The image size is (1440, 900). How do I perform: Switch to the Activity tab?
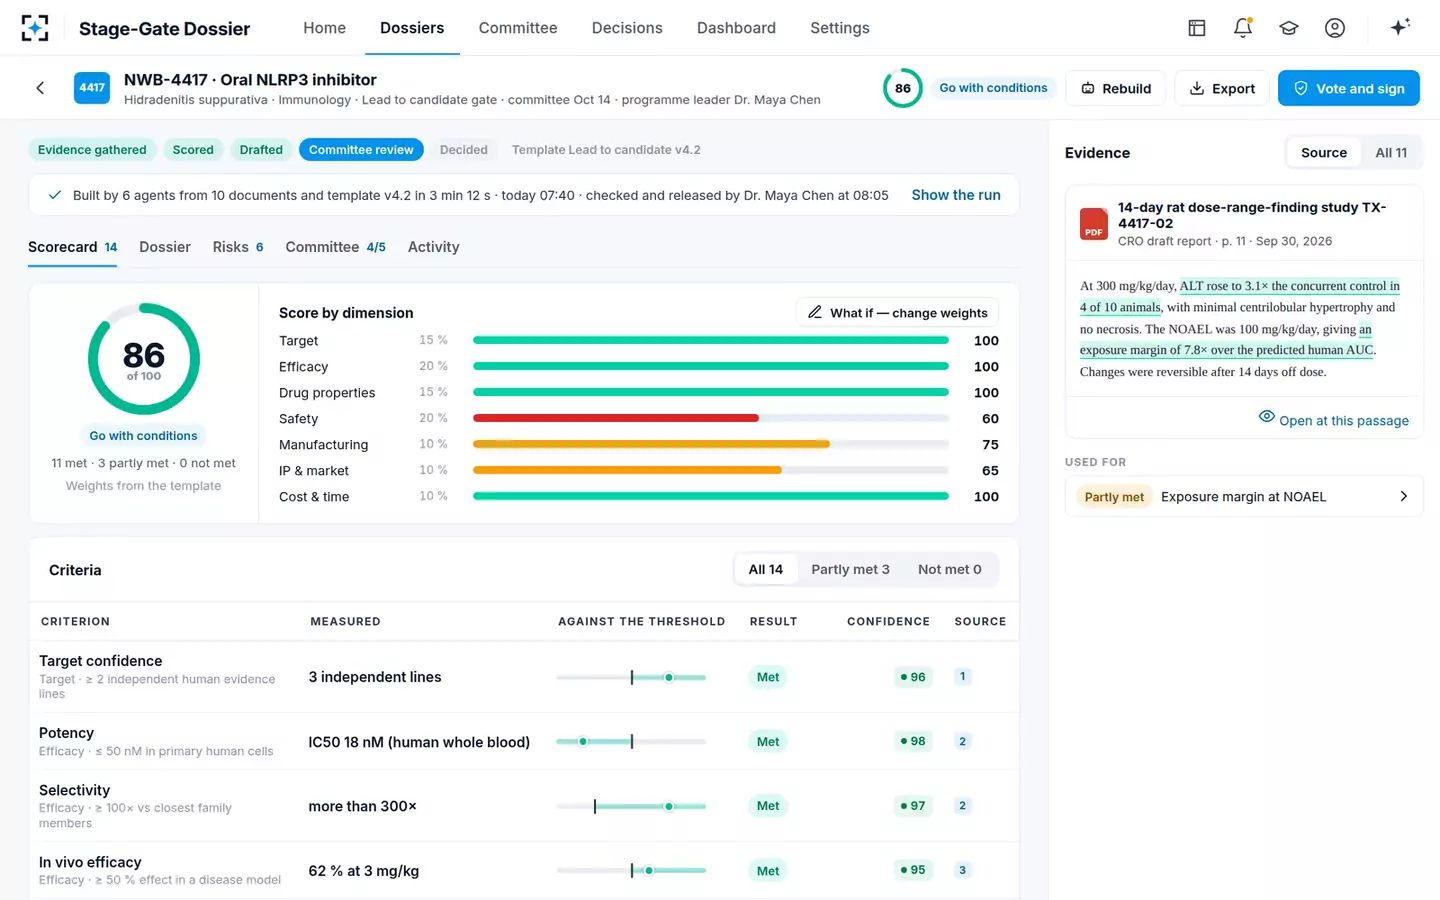[434, 247]
